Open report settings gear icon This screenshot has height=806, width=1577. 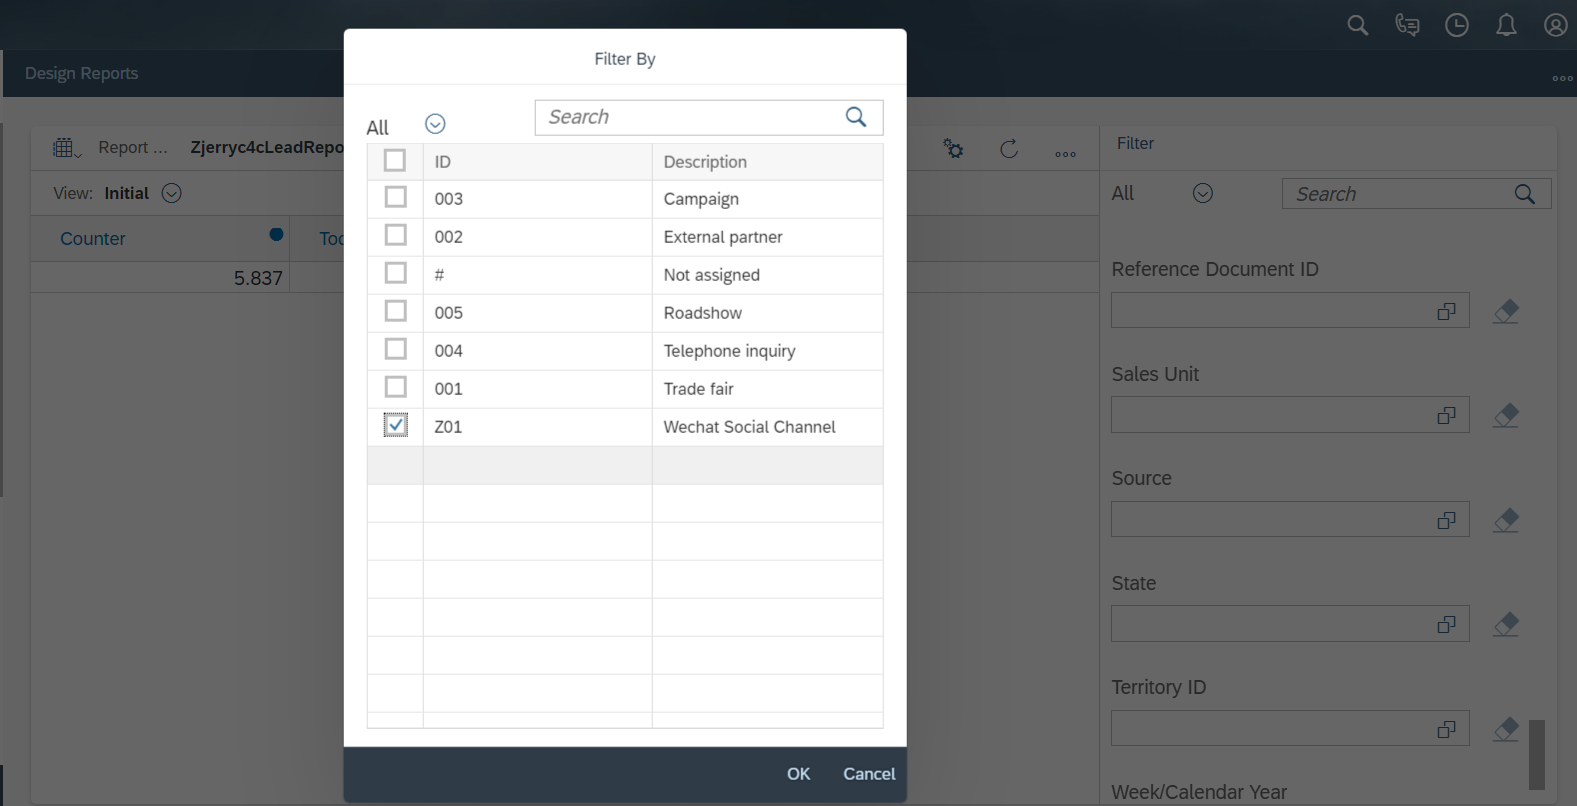point(953,149)
